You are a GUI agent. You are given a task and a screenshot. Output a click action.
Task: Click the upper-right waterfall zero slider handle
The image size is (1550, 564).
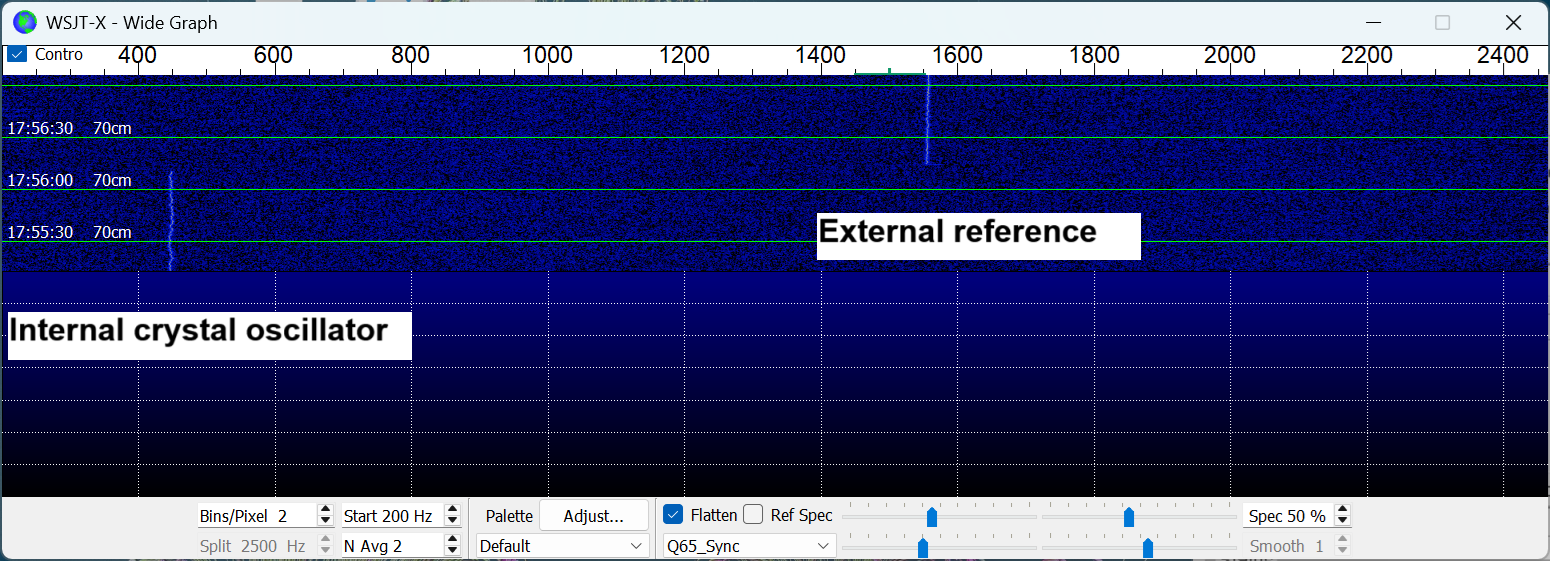(1129, 517)
